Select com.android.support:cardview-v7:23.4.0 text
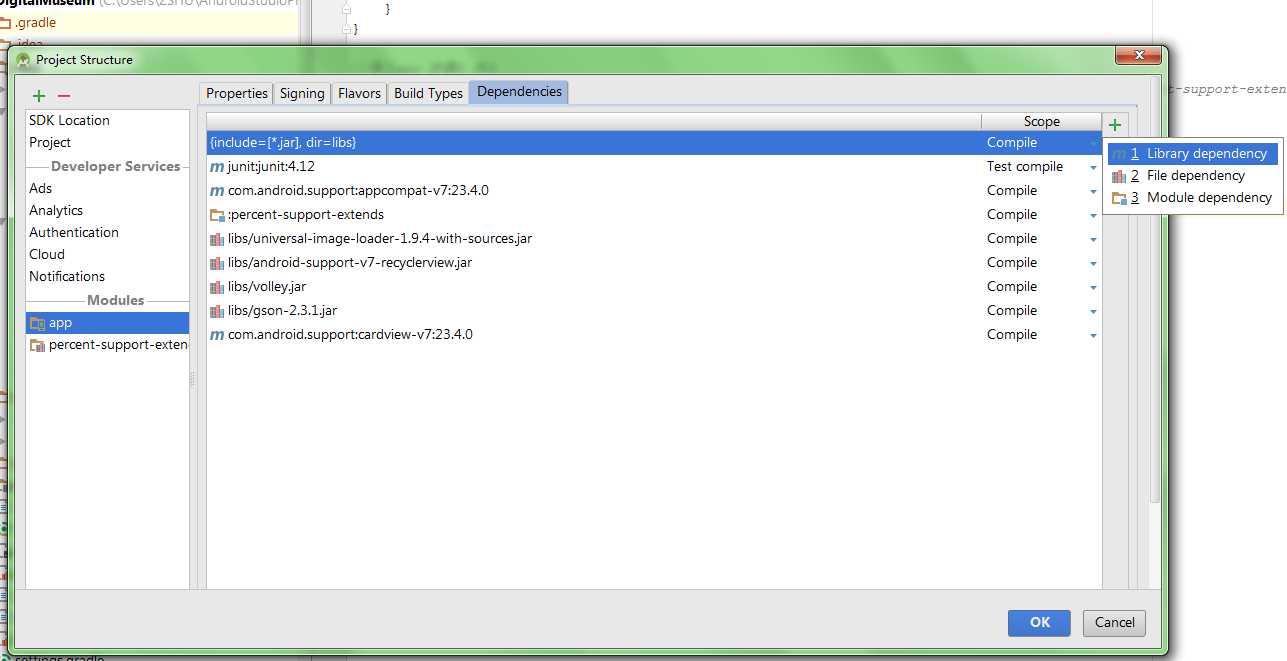Image resolution: width=1287 pixels, height=661 pixels. [x=350, y=335]
